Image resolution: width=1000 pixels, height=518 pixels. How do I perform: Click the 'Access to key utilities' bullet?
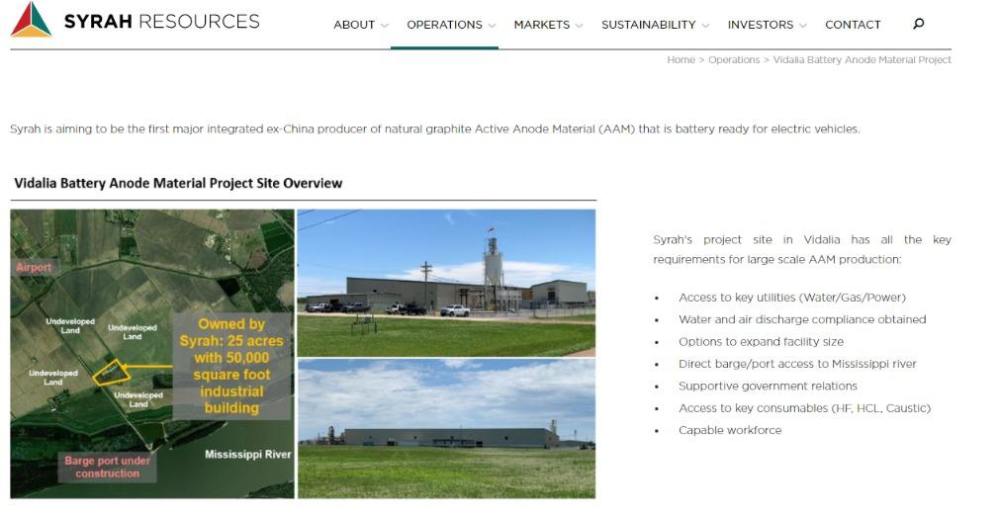coord(792,297)
